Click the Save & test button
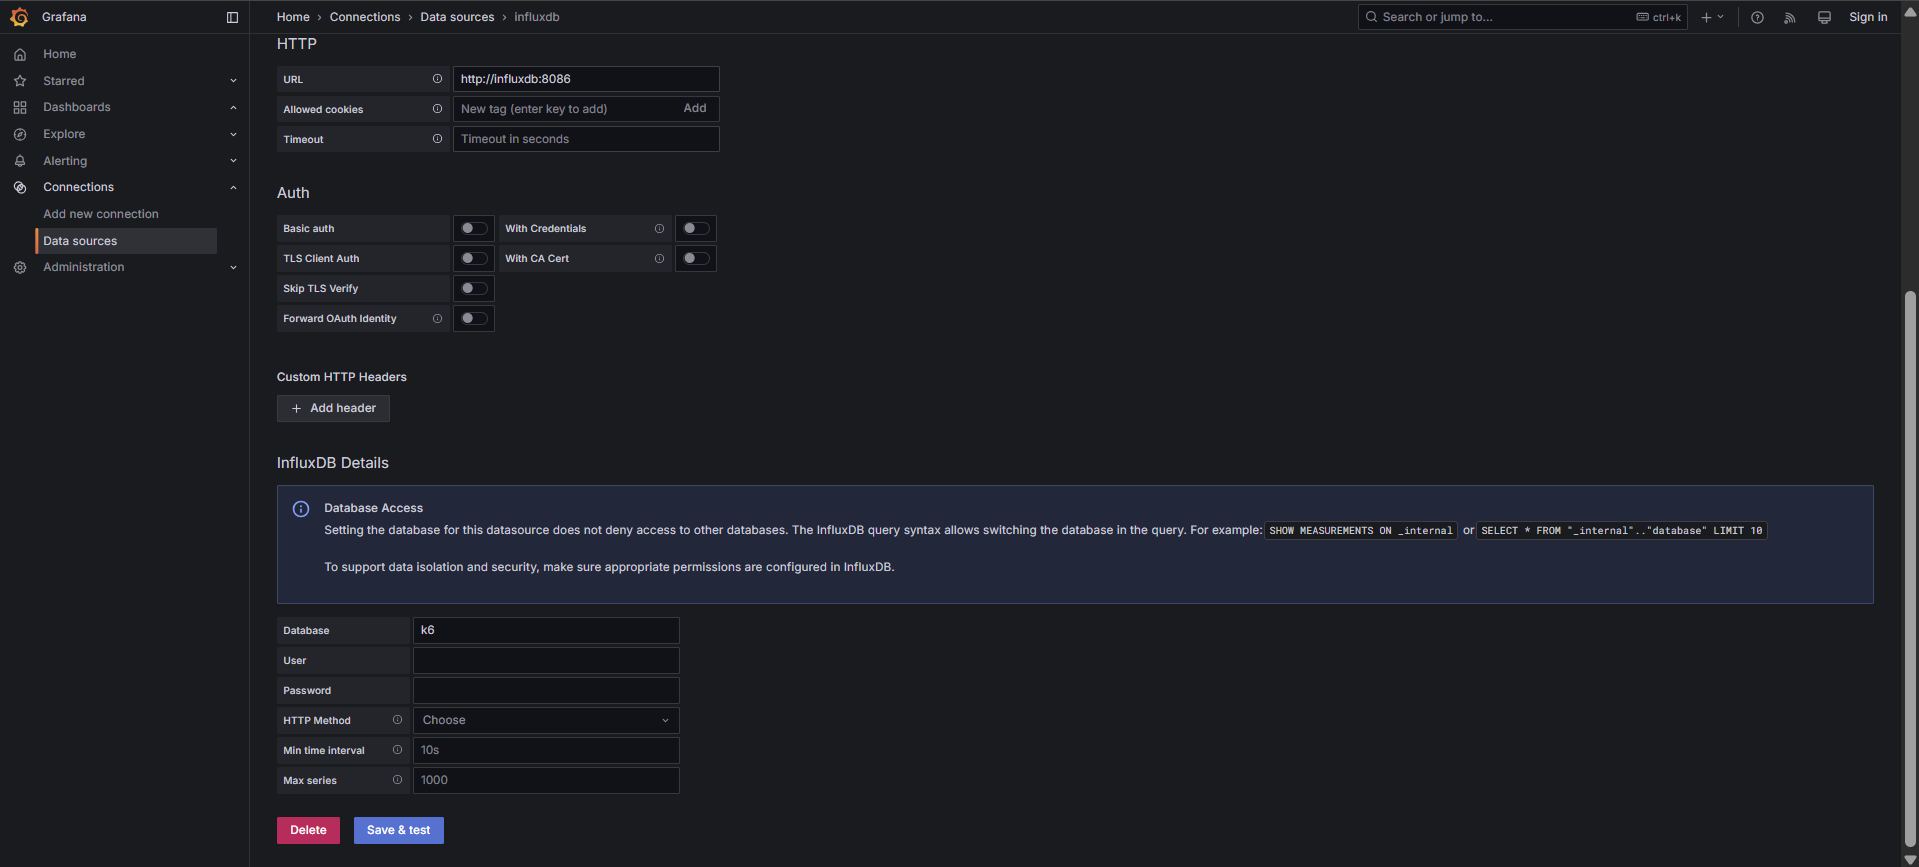 [399, 830]
